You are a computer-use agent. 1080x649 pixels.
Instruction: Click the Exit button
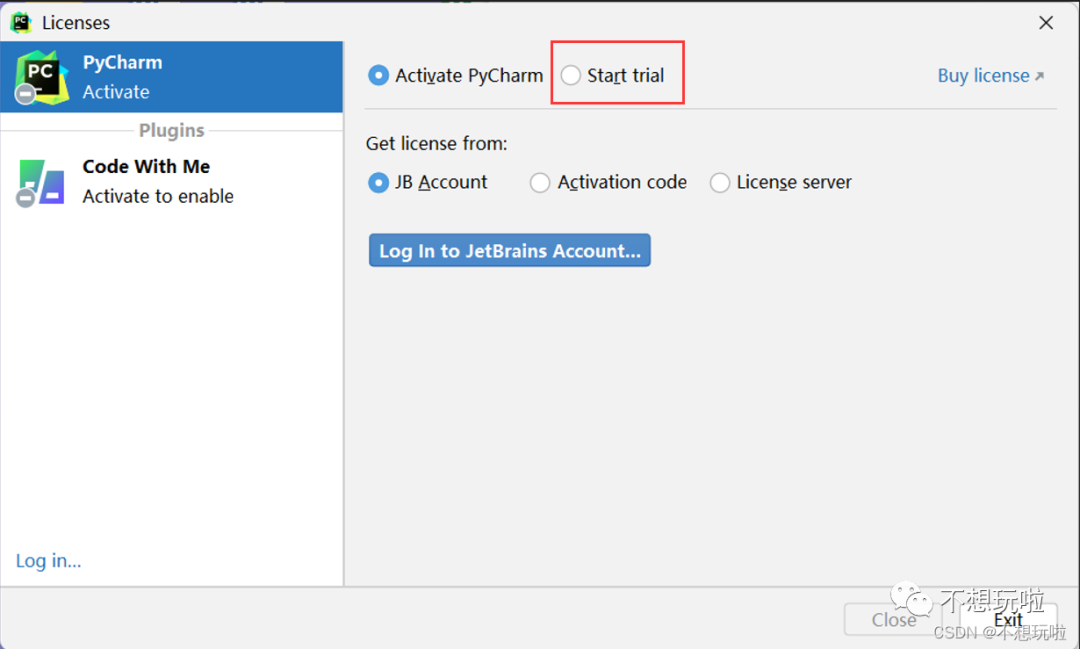[x=1008, y=619]
